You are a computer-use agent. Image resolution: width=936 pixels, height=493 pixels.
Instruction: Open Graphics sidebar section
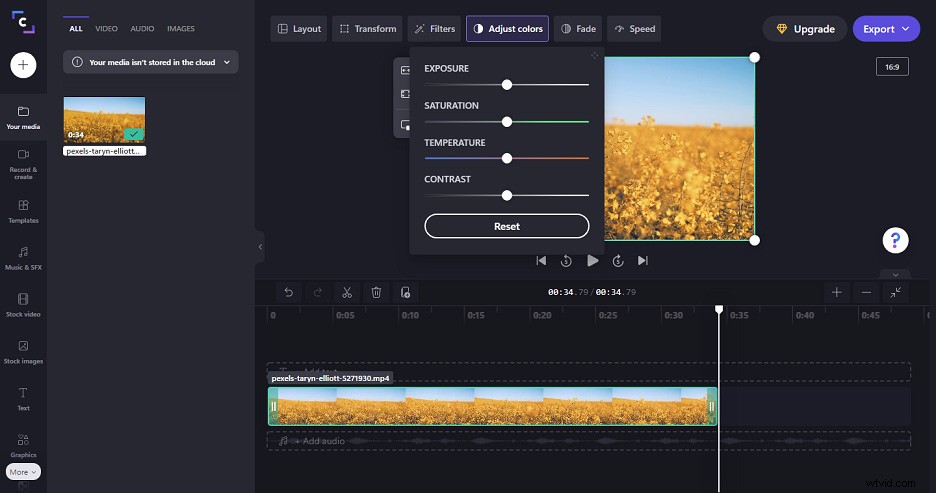(23, 445)
